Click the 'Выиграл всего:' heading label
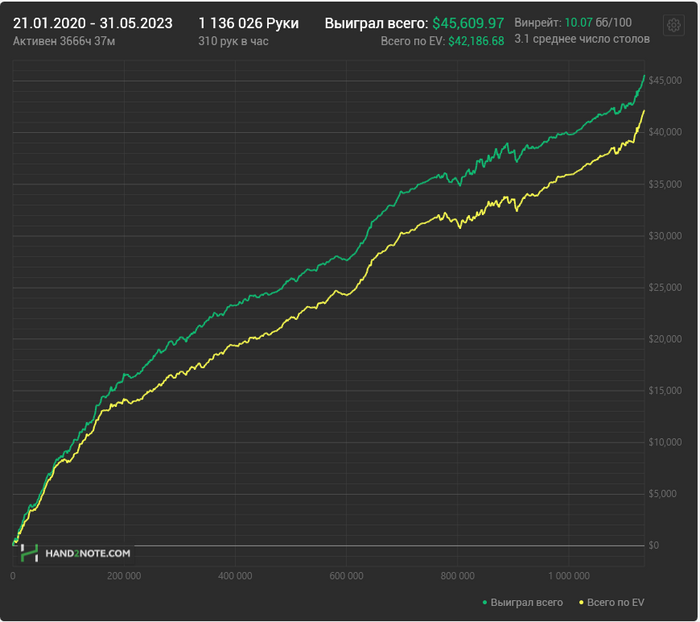Image resolution: width=700 pixels, height=622 pixels. [376, 23]
